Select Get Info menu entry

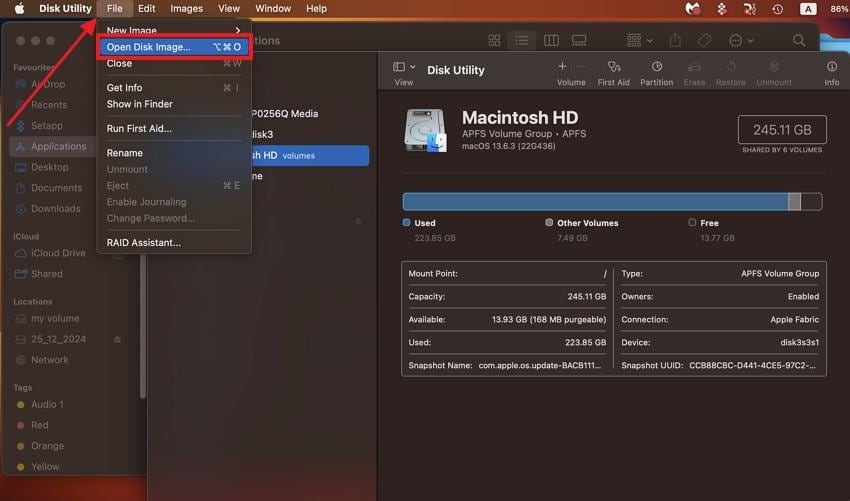[x=173, y=87]
